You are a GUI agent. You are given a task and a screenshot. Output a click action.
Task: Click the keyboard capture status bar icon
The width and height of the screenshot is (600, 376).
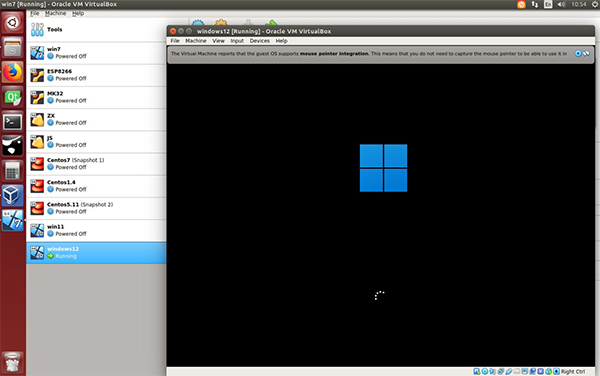point(556,371)
